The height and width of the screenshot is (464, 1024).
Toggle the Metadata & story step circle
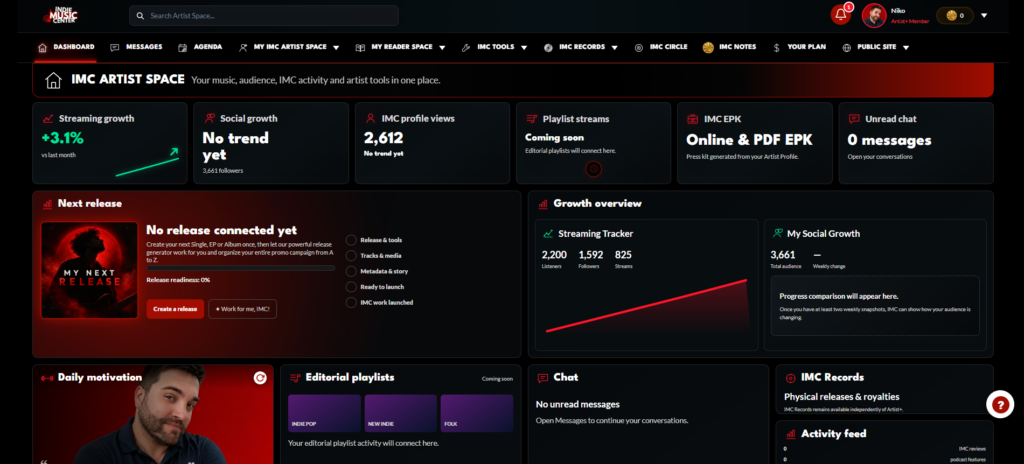[x=351, y=271]
